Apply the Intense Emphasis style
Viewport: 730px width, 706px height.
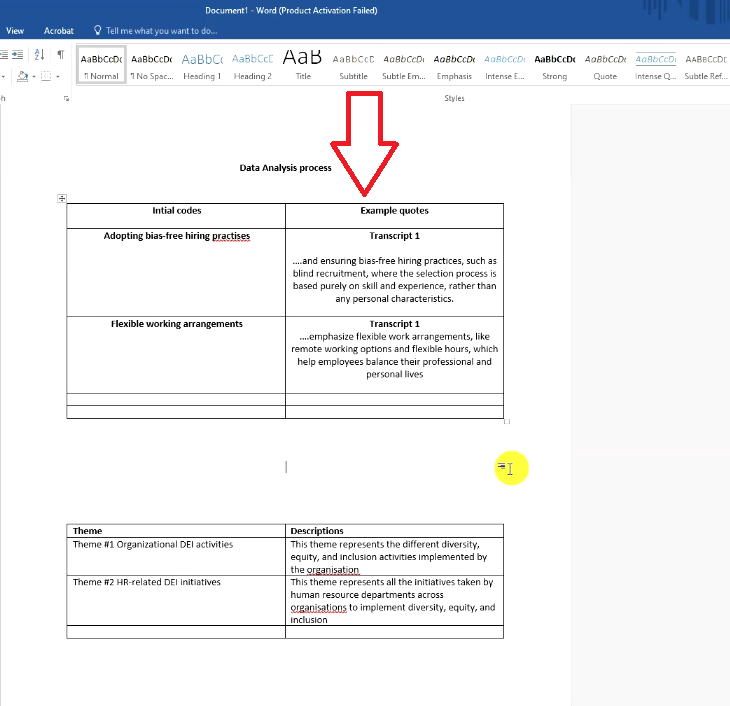tap(505, 65)
